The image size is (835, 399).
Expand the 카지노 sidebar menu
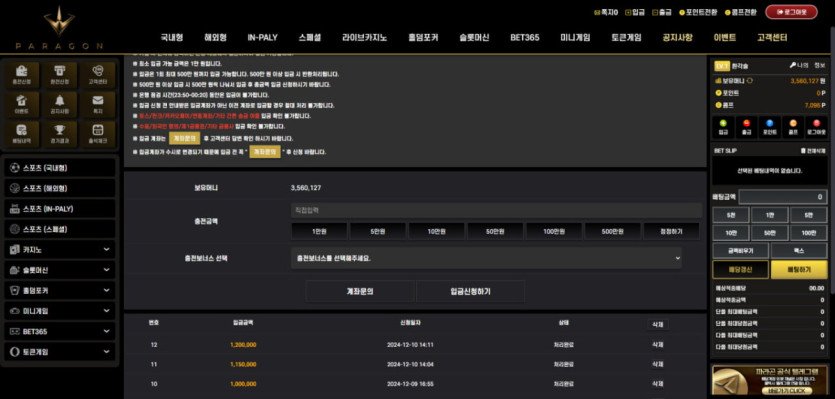(x=60, y=249)
